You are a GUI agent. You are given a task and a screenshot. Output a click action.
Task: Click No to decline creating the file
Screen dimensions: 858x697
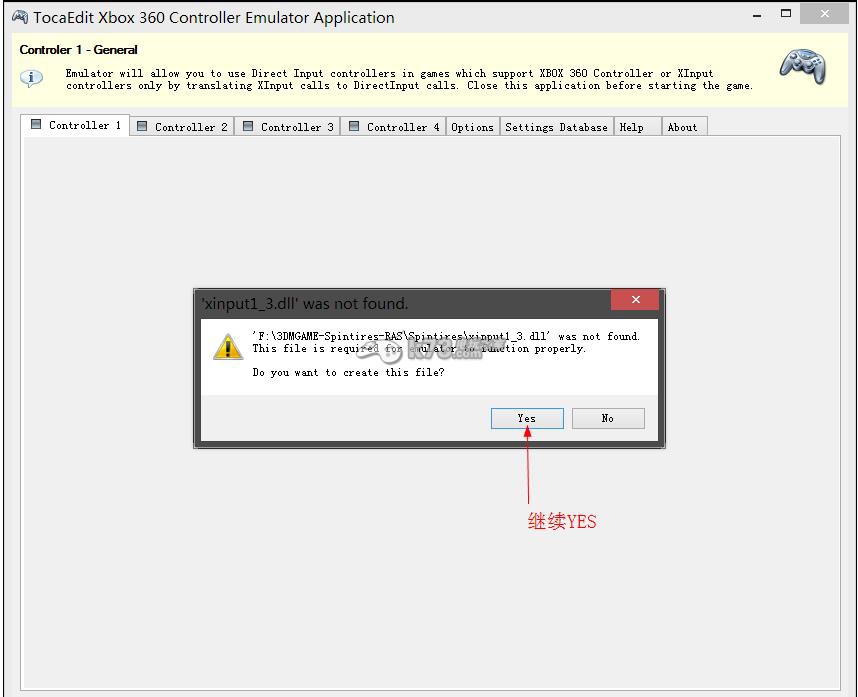[608, 418]
